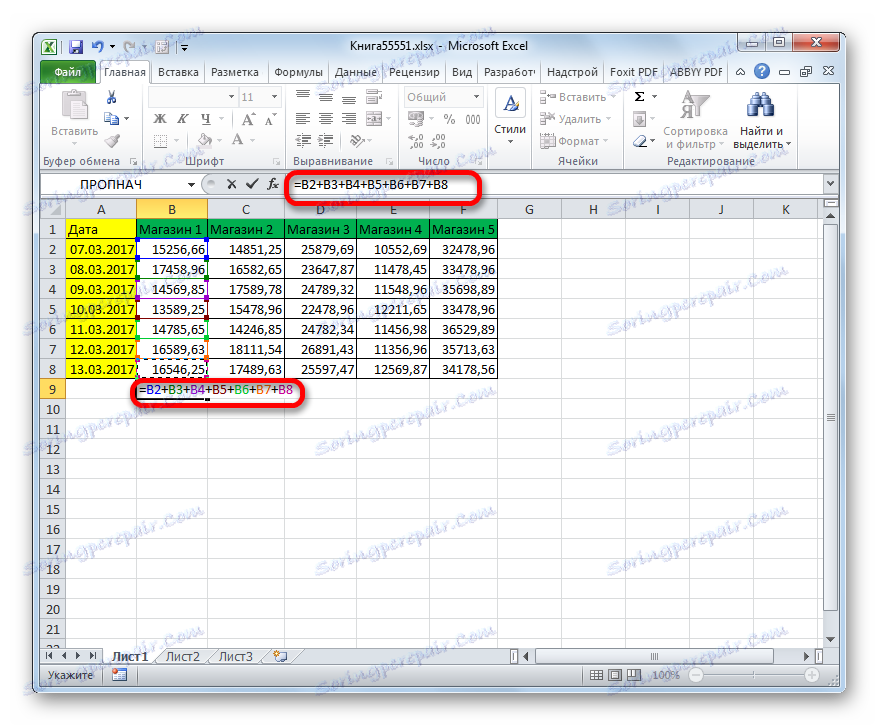879x726 pixels.
Task: Apply italic formatting with the К icon
Action: [x=182, y=119]
